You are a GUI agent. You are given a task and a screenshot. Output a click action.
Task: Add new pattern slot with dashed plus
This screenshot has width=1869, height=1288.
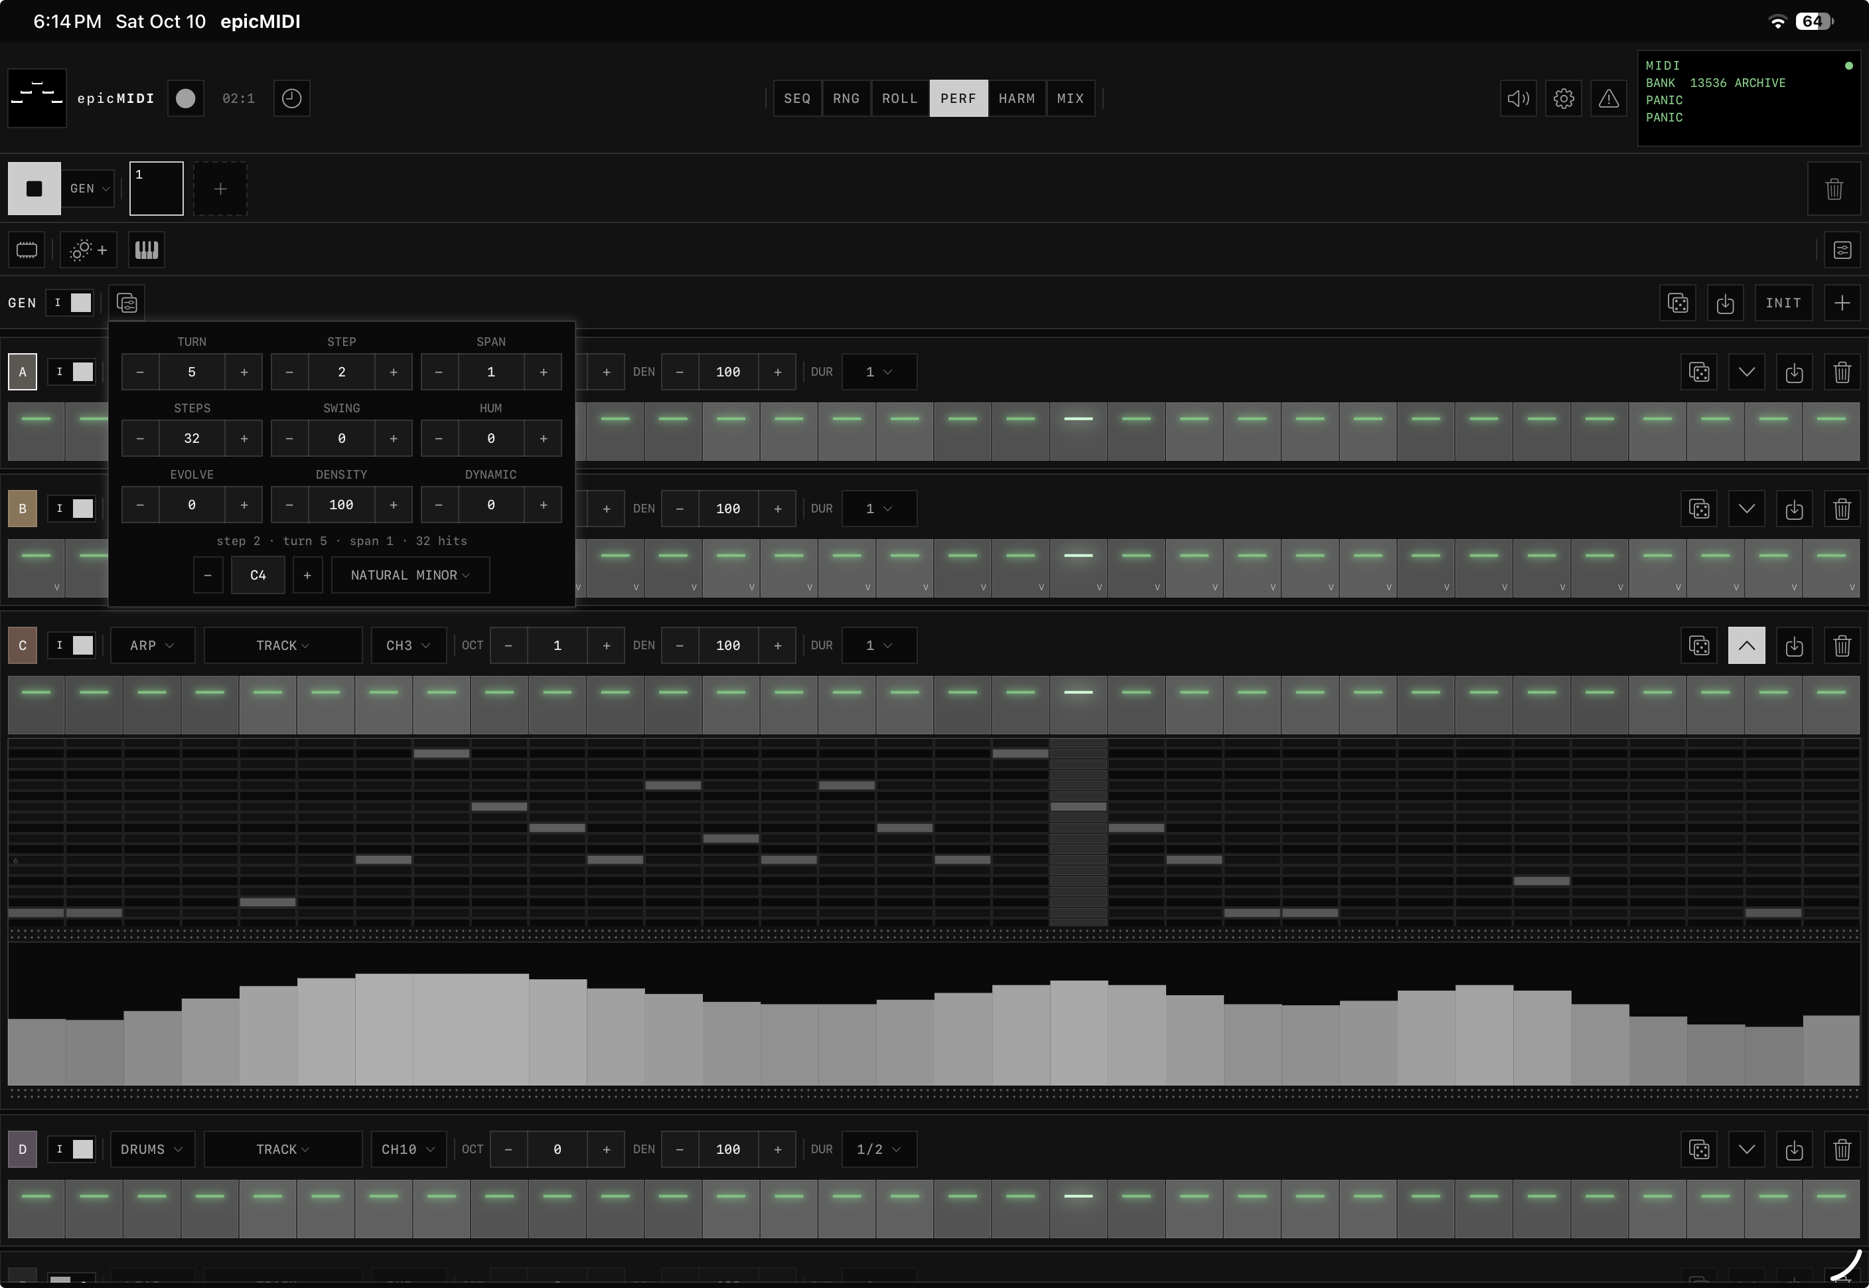(220, 188)
